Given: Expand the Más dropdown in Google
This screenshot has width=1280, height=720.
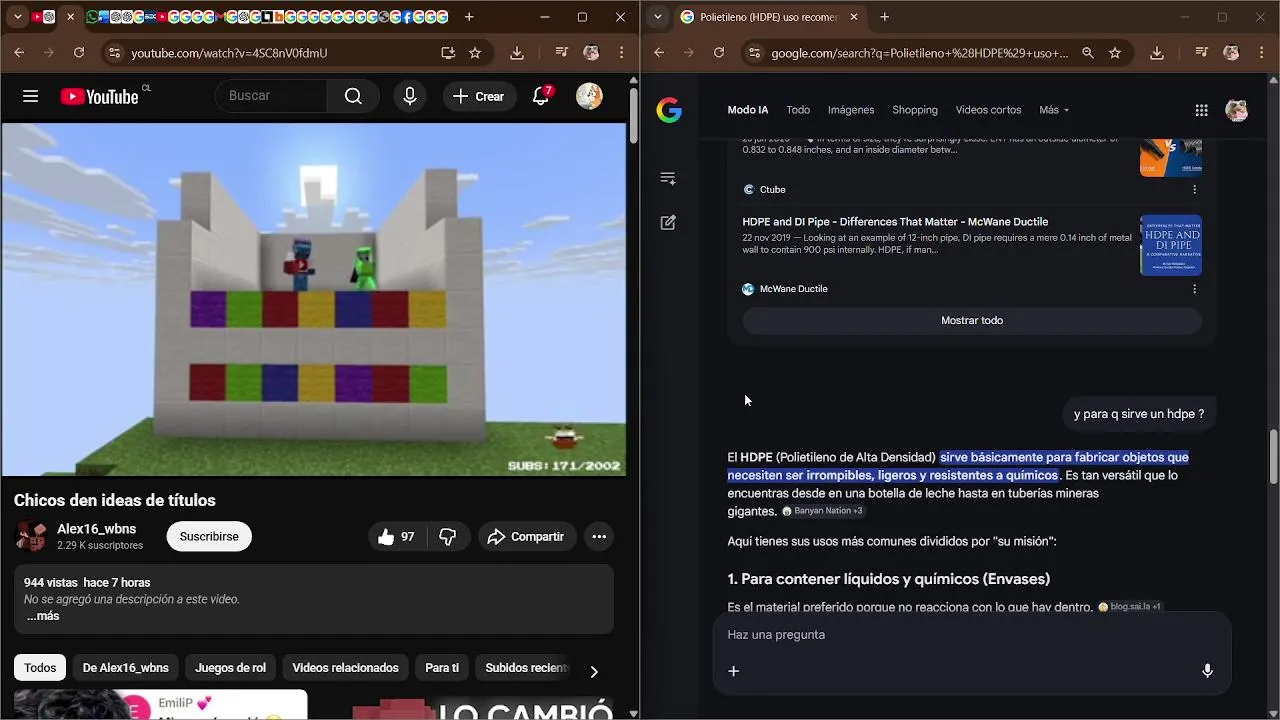Looking at the screenshot, I should 1054,110.
